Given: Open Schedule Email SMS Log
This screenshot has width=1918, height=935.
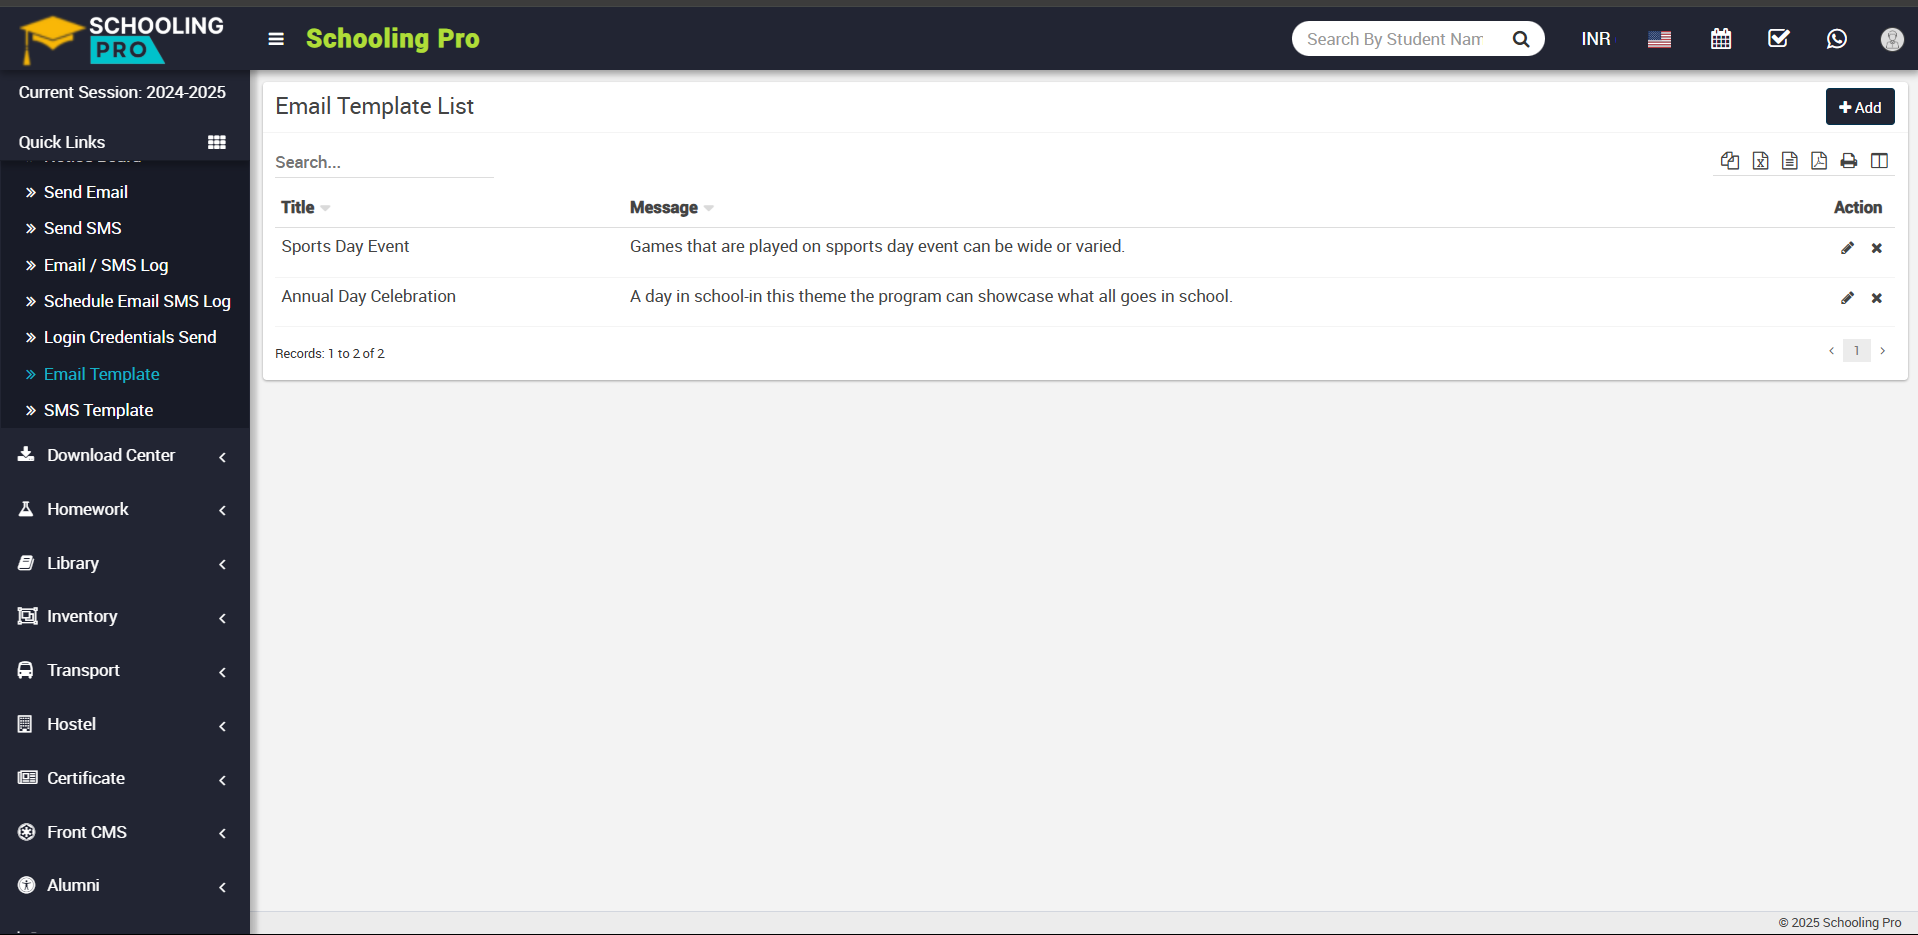Looking at the screenshot, I should 137,301.
